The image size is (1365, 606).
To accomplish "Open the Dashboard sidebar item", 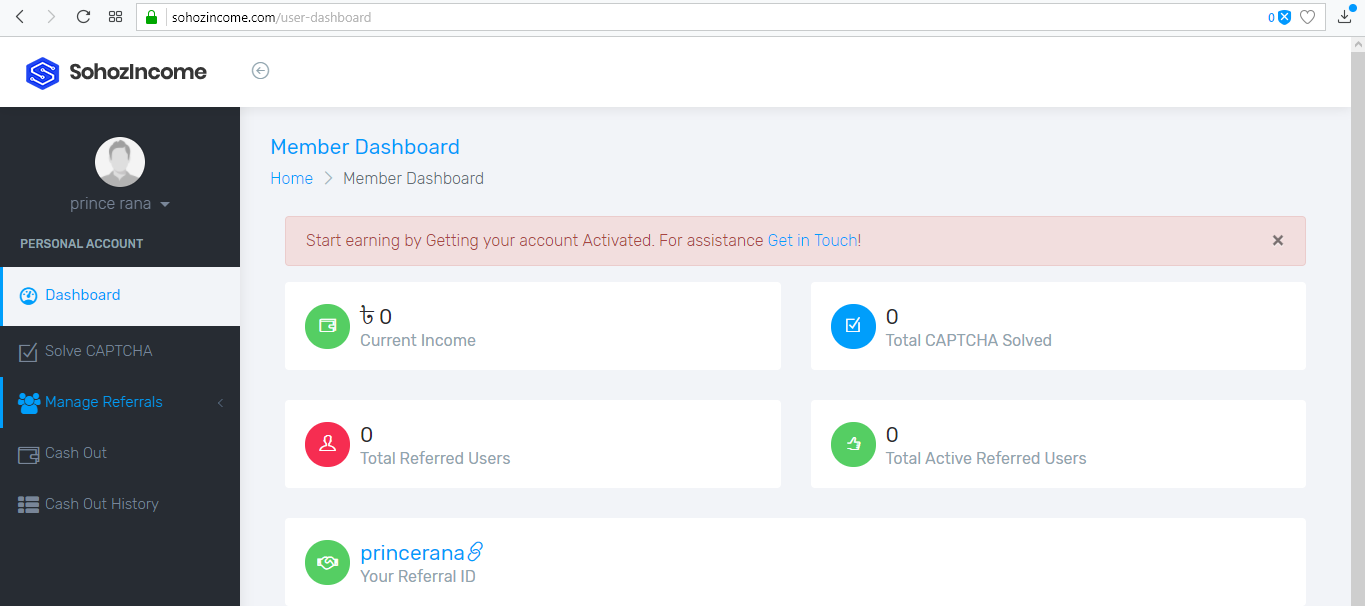I will 82,295.
